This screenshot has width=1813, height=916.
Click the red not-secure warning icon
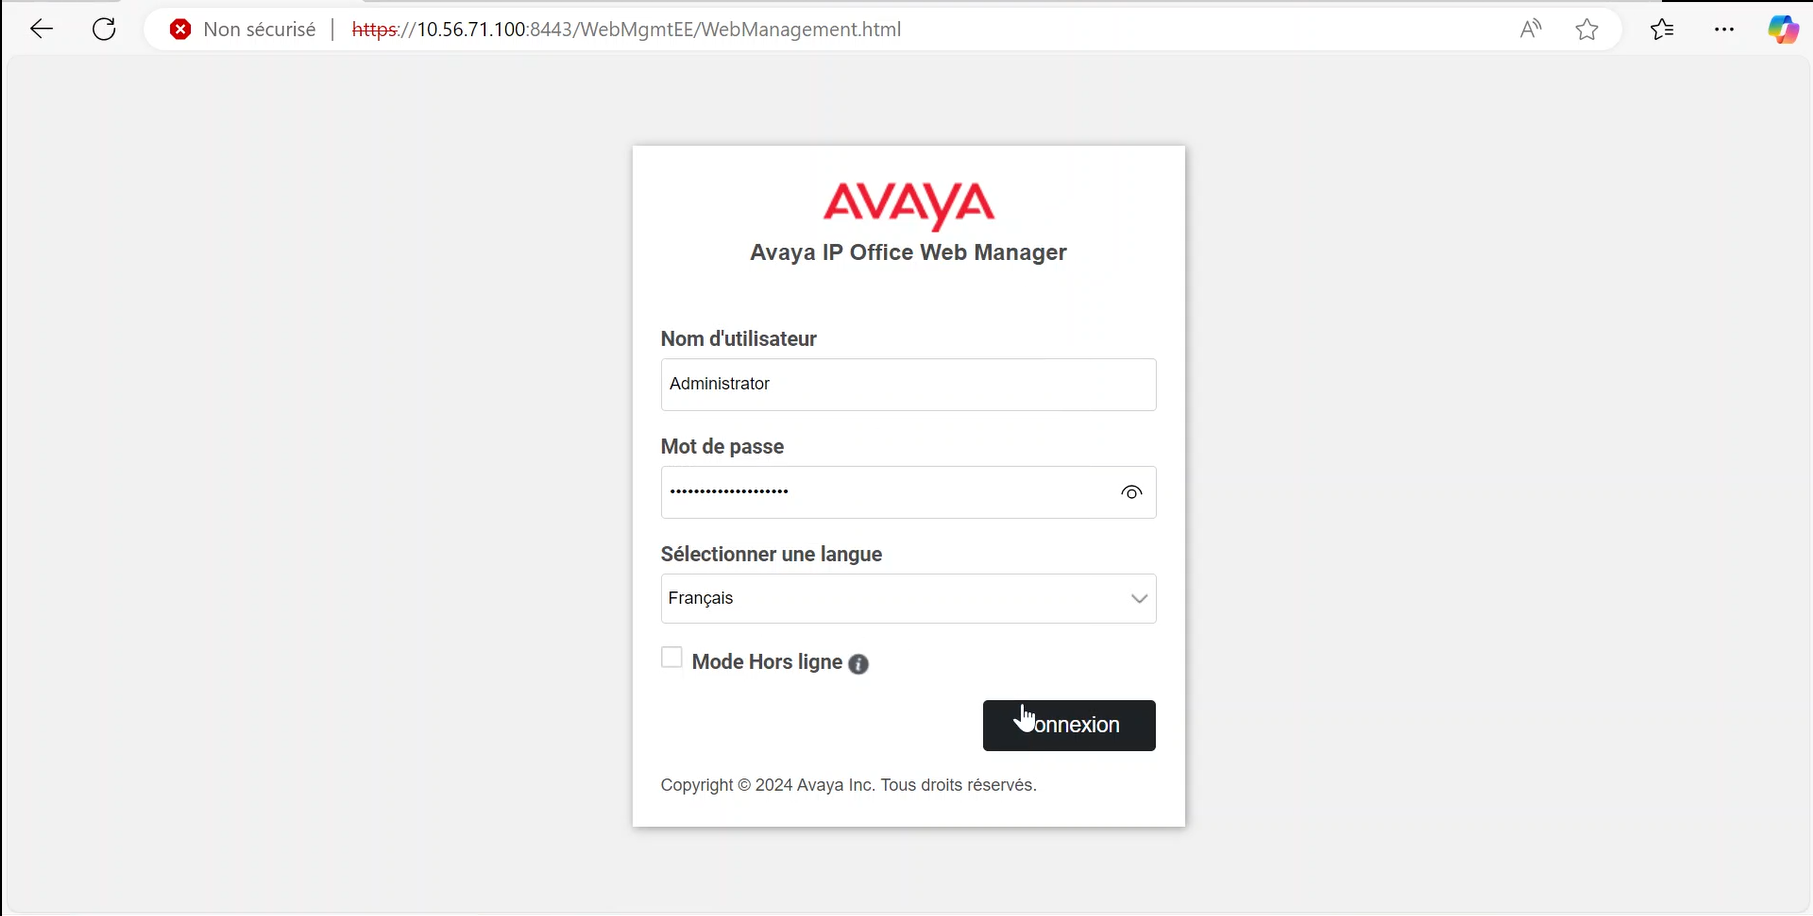180,29
